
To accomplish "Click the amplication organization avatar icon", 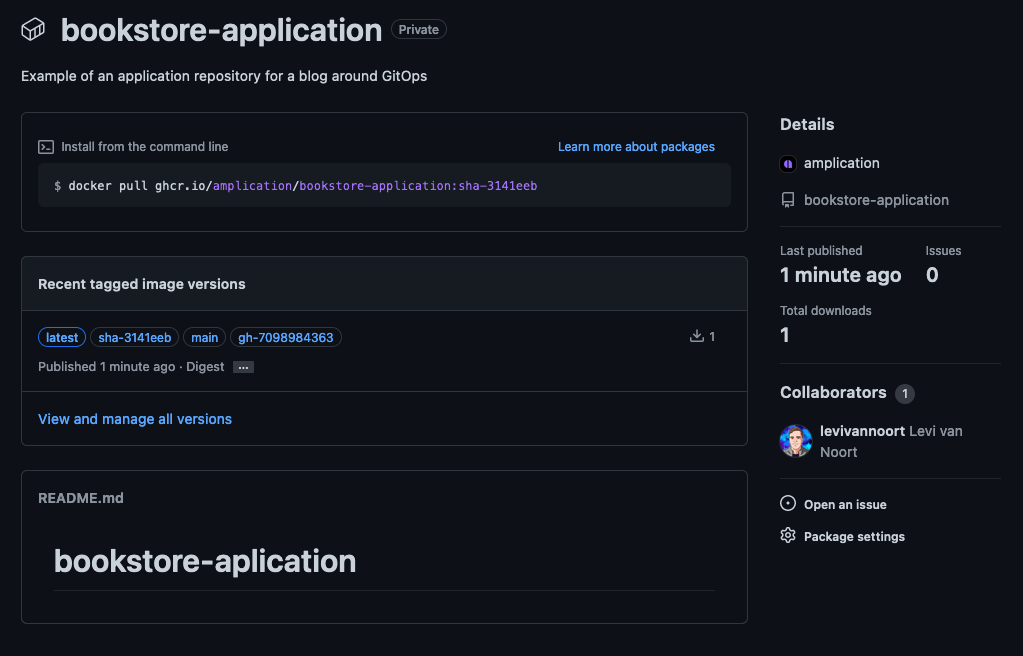I will (x=788, y=164).
